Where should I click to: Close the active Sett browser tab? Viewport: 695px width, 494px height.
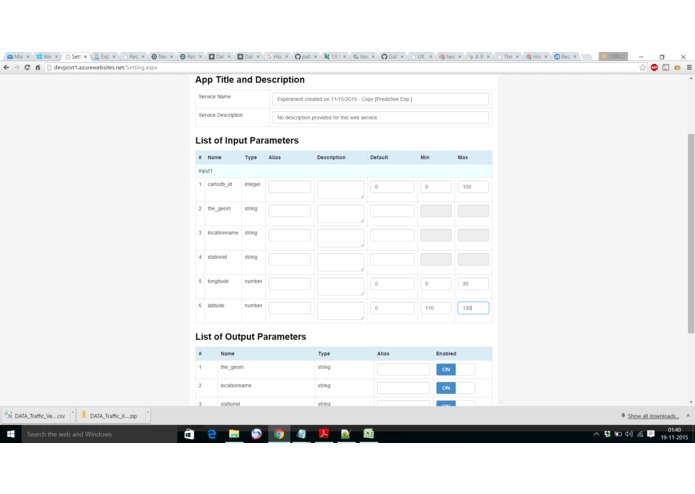[86, 57]
